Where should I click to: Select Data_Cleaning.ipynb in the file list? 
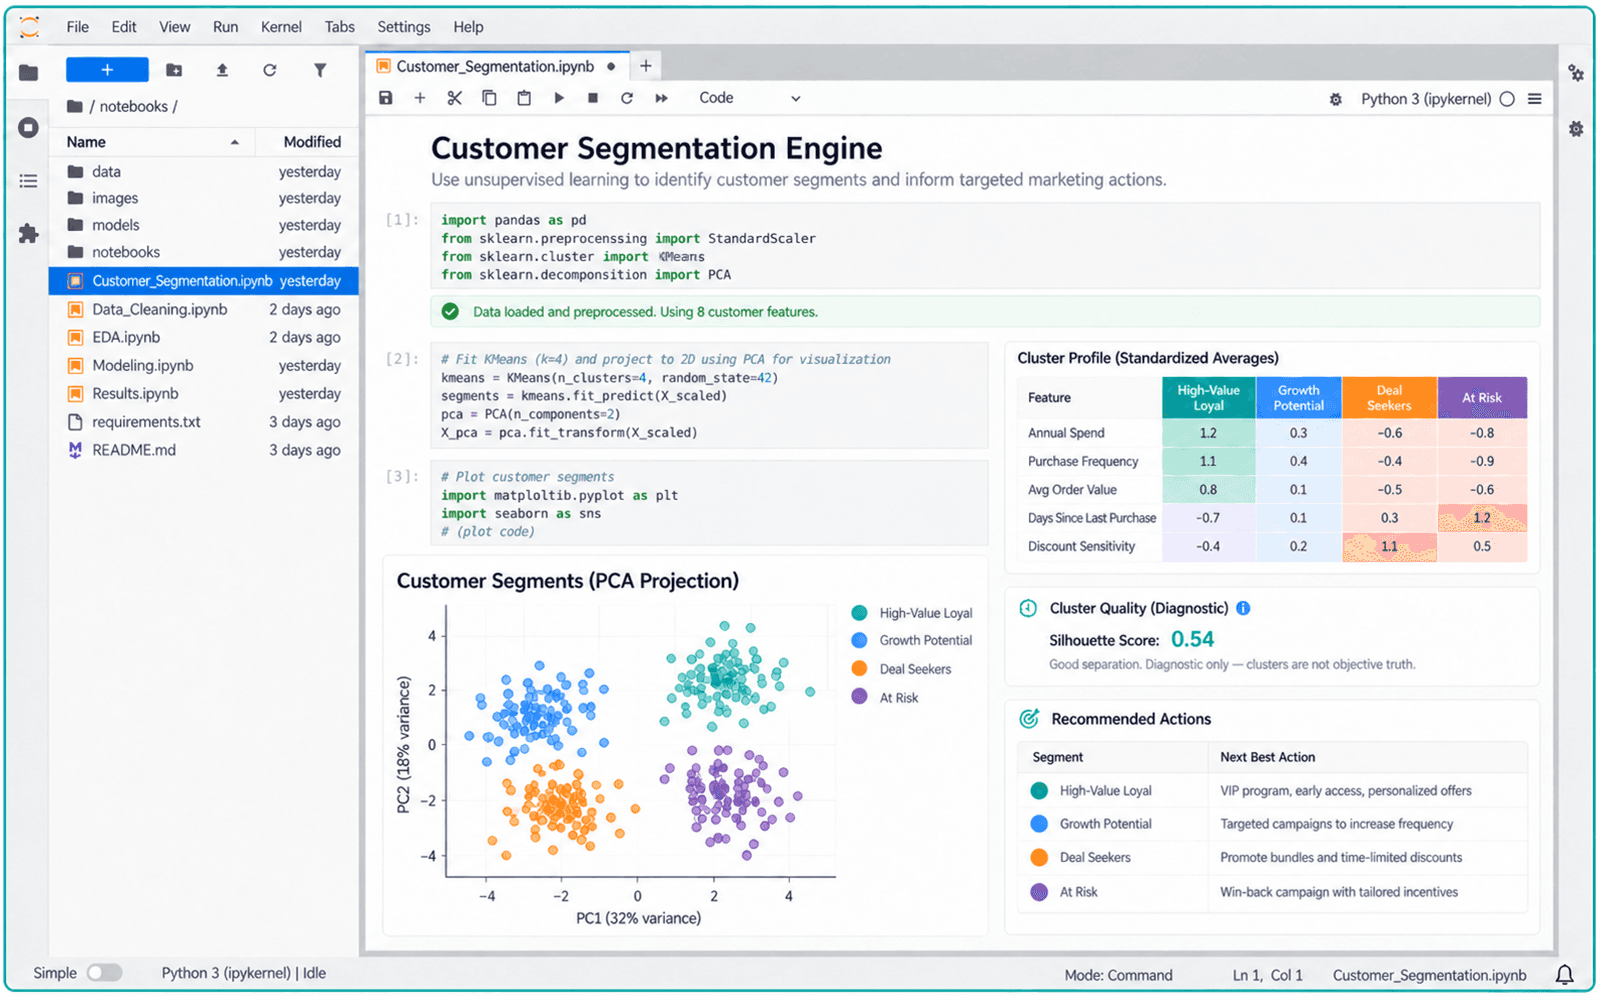(x=204, y=309)
